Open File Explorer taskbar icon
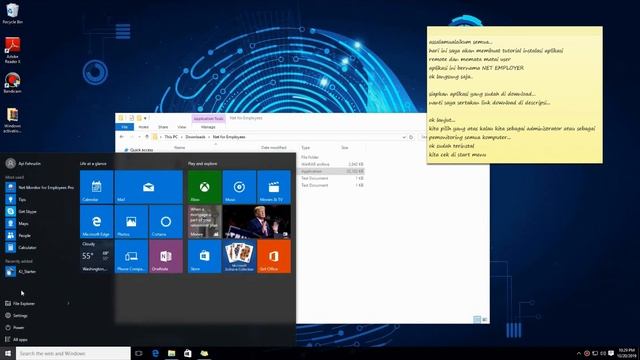The image size is (640, 360). [x=171, y=353]
